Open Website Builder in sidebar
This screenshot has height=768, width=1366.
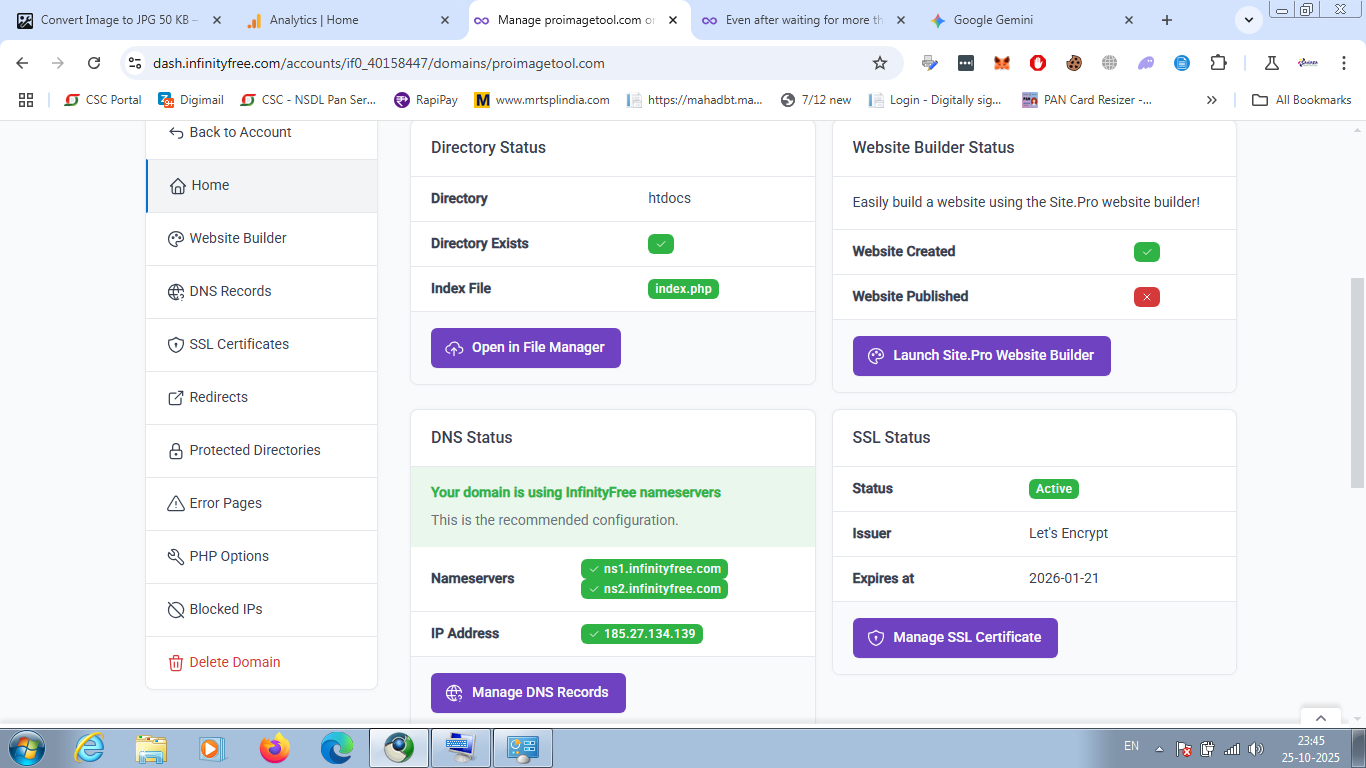pyautogui.click(x=238, y=238)
